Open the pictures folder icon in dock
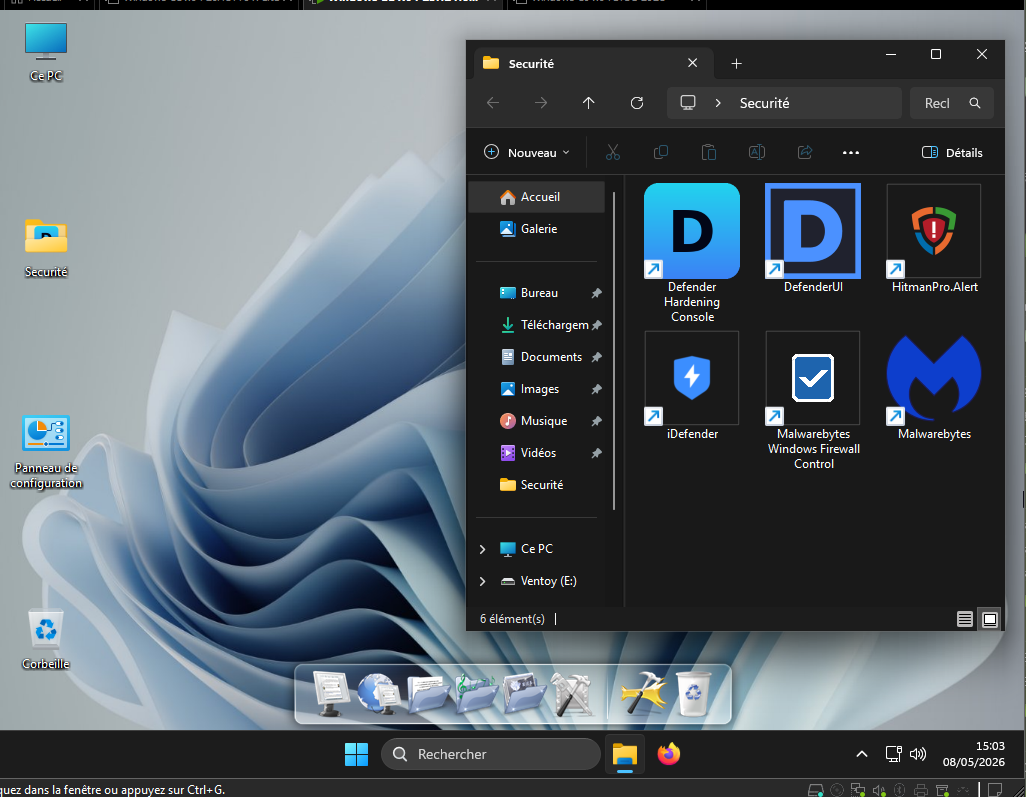Image resolution: width=1026 pixels, height=797 pixels. pyautogui.click(x=524, y=694)
